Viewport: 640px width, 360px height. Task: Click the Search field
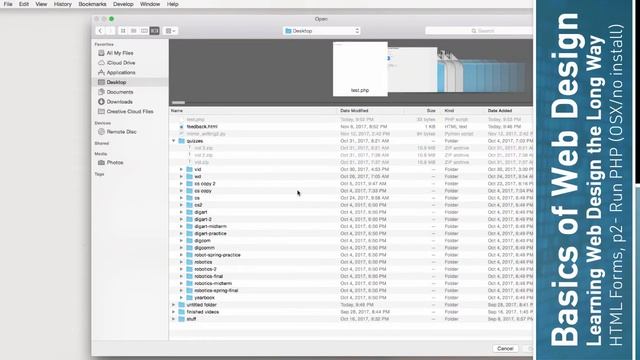(x=479, y=31)
